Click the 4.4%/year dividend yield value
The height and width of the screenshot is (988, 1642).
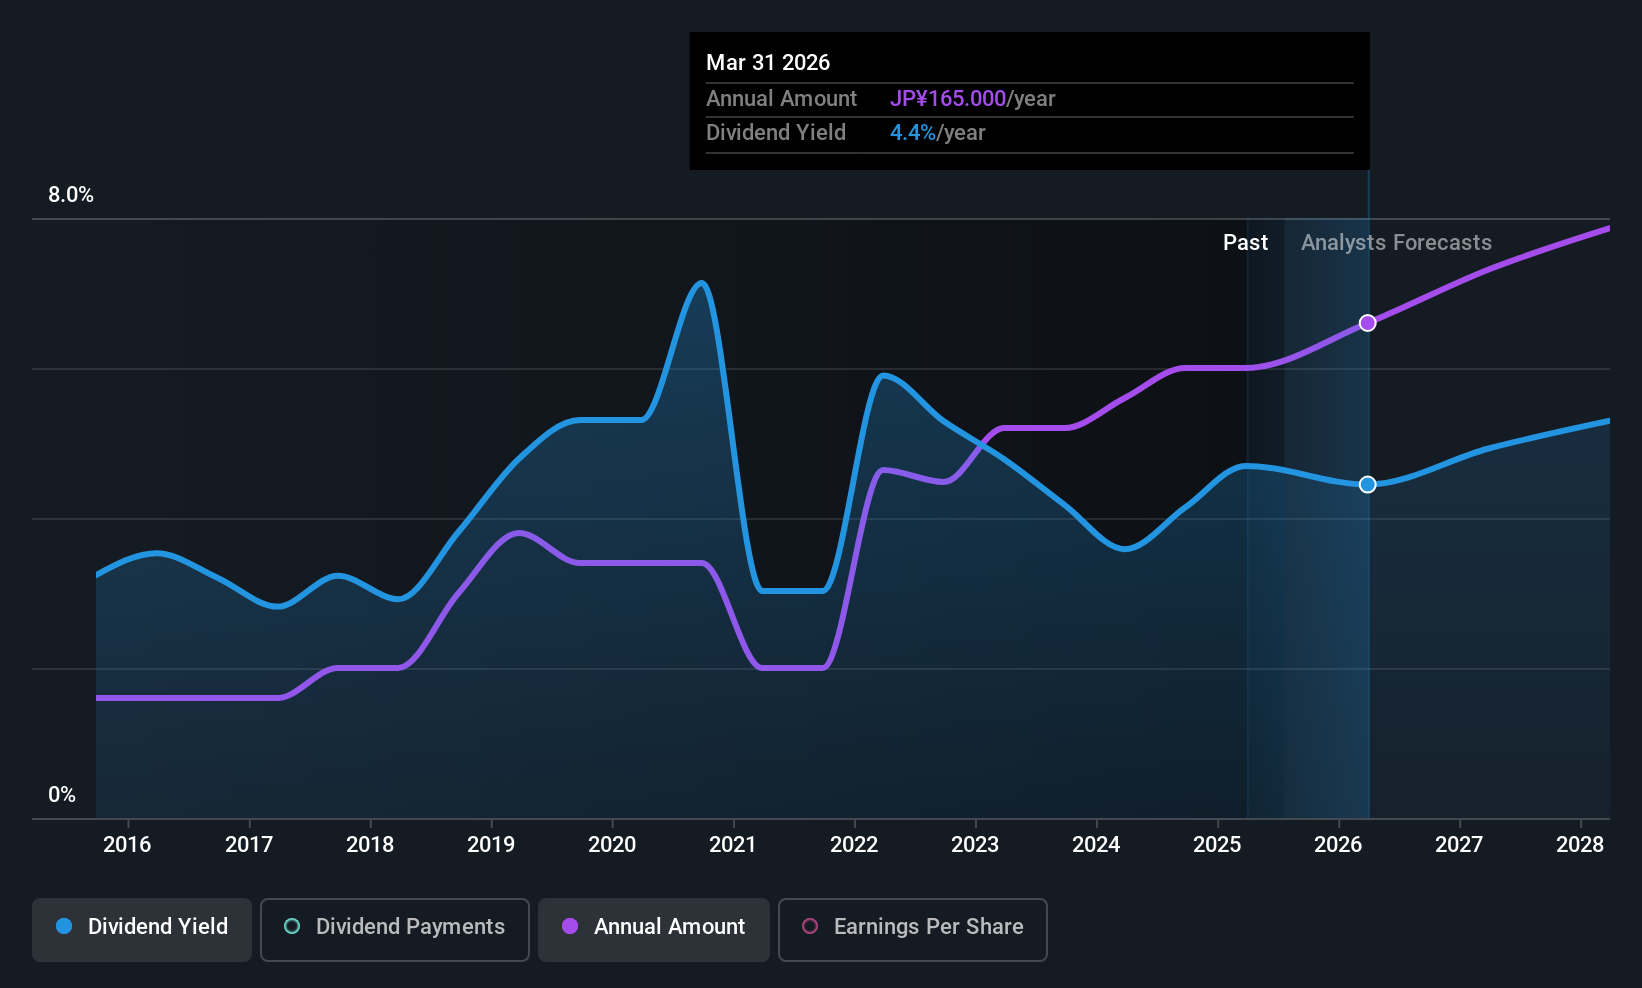[938, 132]
